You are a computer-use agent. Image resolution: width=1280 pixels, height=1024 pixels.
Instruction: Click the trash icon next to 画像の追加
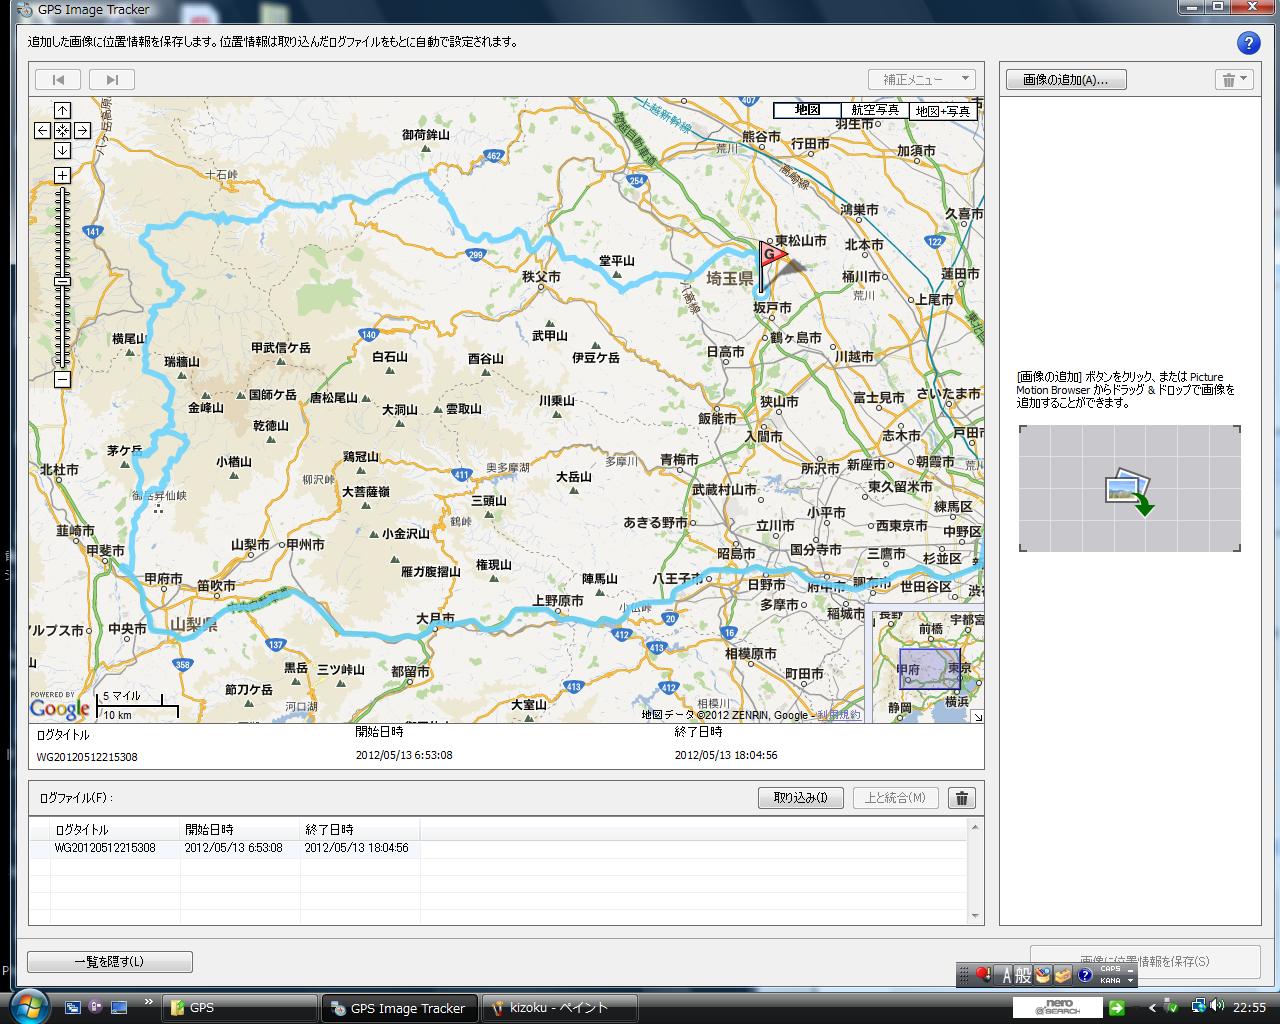[1228, 80]
